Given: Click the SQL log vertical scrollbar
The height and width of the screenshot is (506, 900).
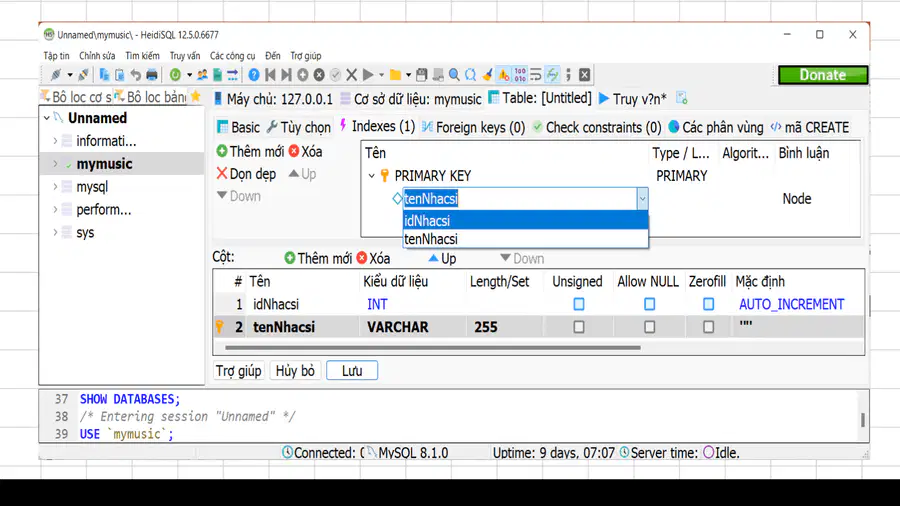Looking at the screenshot, I should (x=863, y=420).
